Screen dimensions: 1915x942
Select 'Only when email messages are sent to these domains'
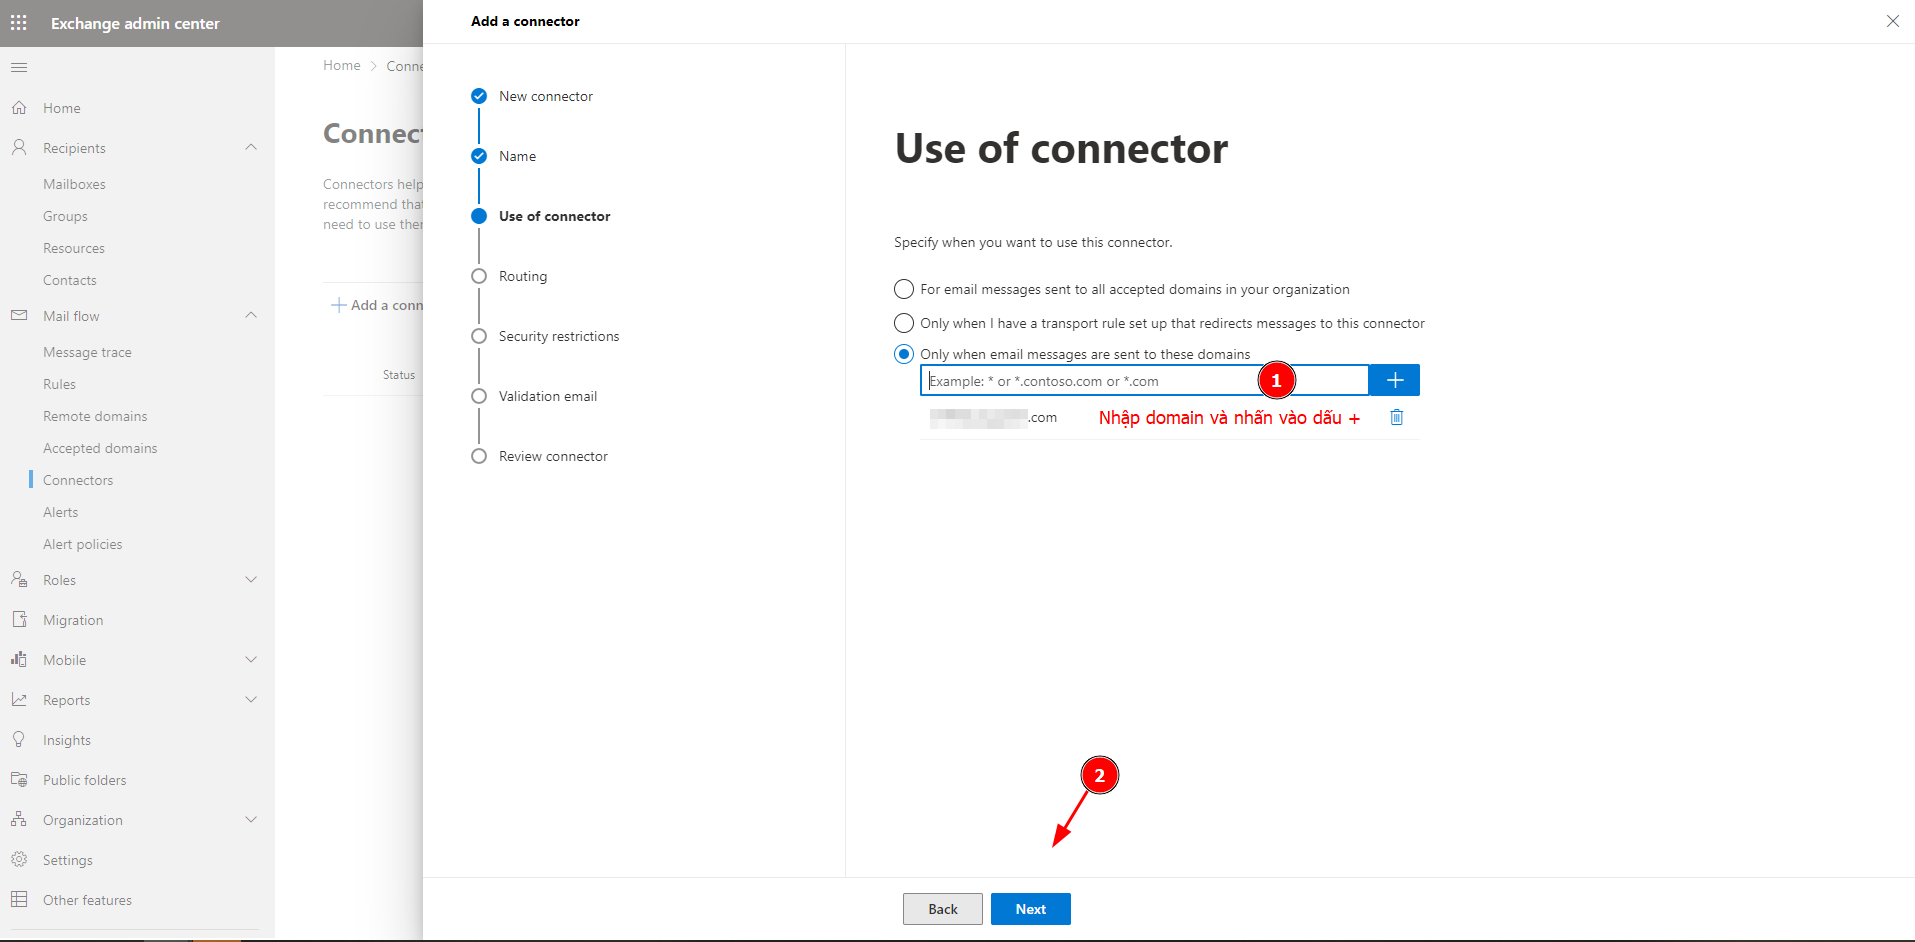(x=904, y=354)
